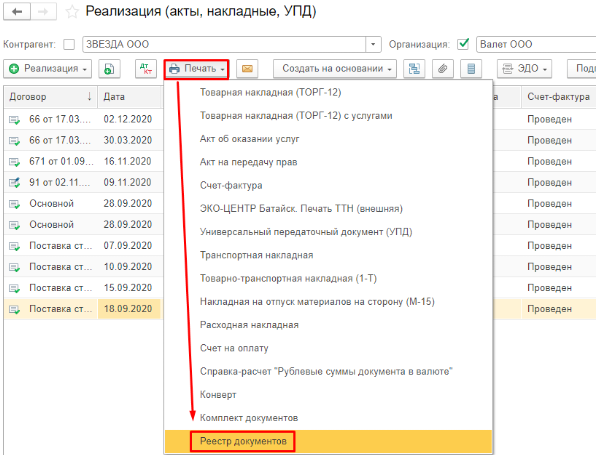Click the back navigation arrow
Viewport: 607px width, 455px height.
[x=17, y=13]
